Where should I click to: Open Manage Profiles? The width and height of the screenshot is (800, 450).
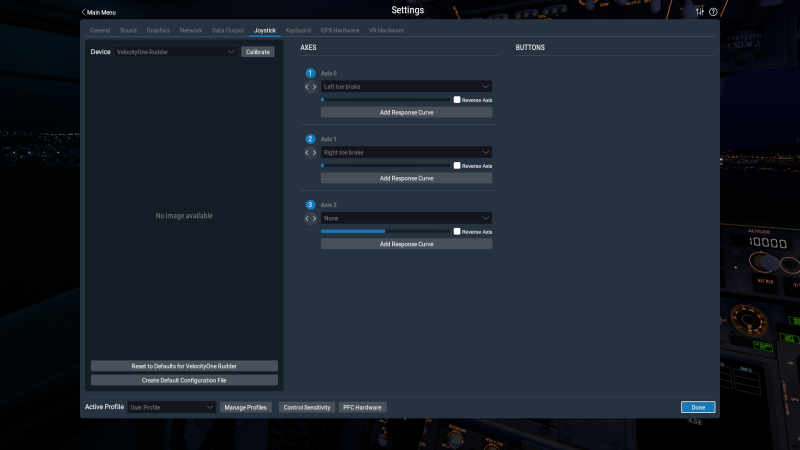click(245, 407)
